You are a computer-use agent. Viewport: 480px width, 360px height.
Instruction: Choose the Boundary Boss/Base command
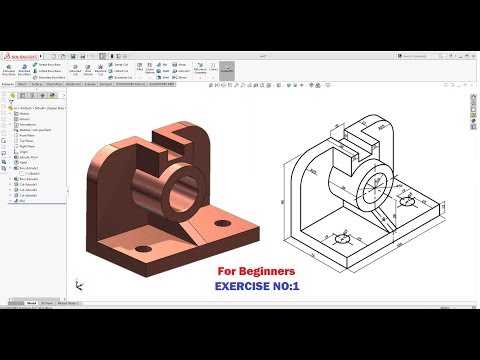(49, 77)
